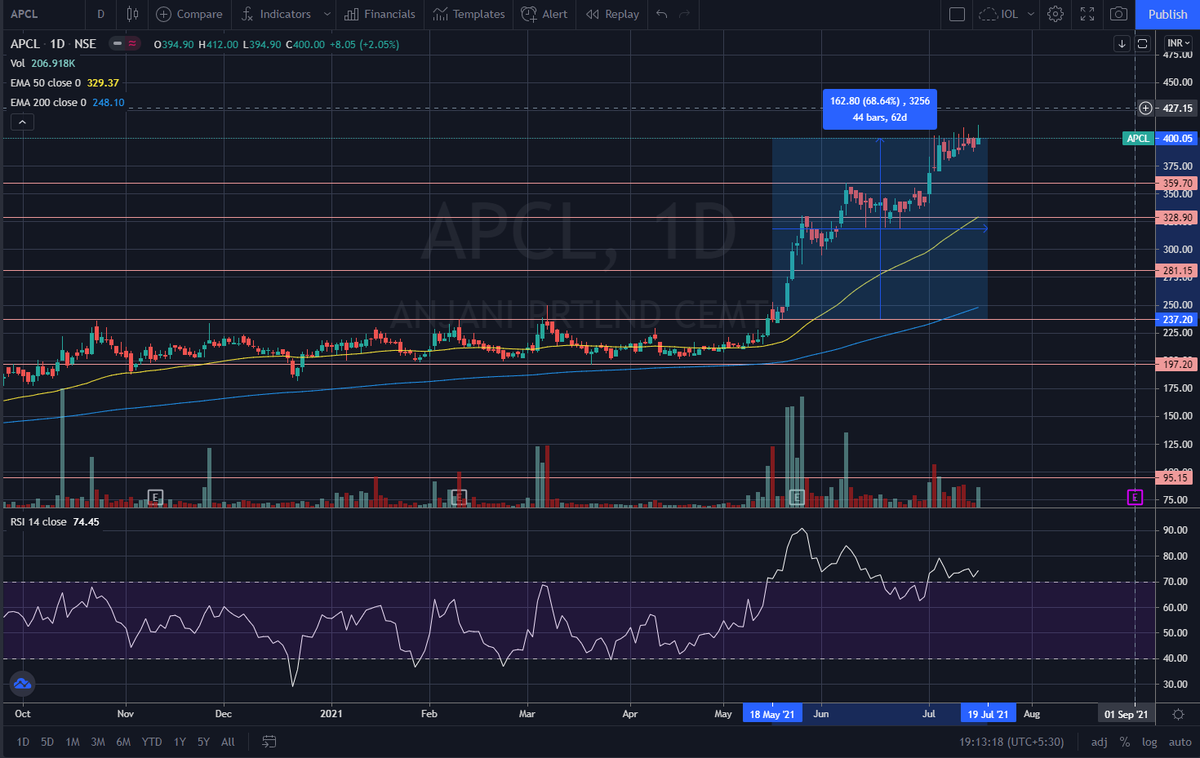Toggle log scale
The width and height of the screenshot is (1200, 758).
pyautogui.click(x=1148, y=742)
